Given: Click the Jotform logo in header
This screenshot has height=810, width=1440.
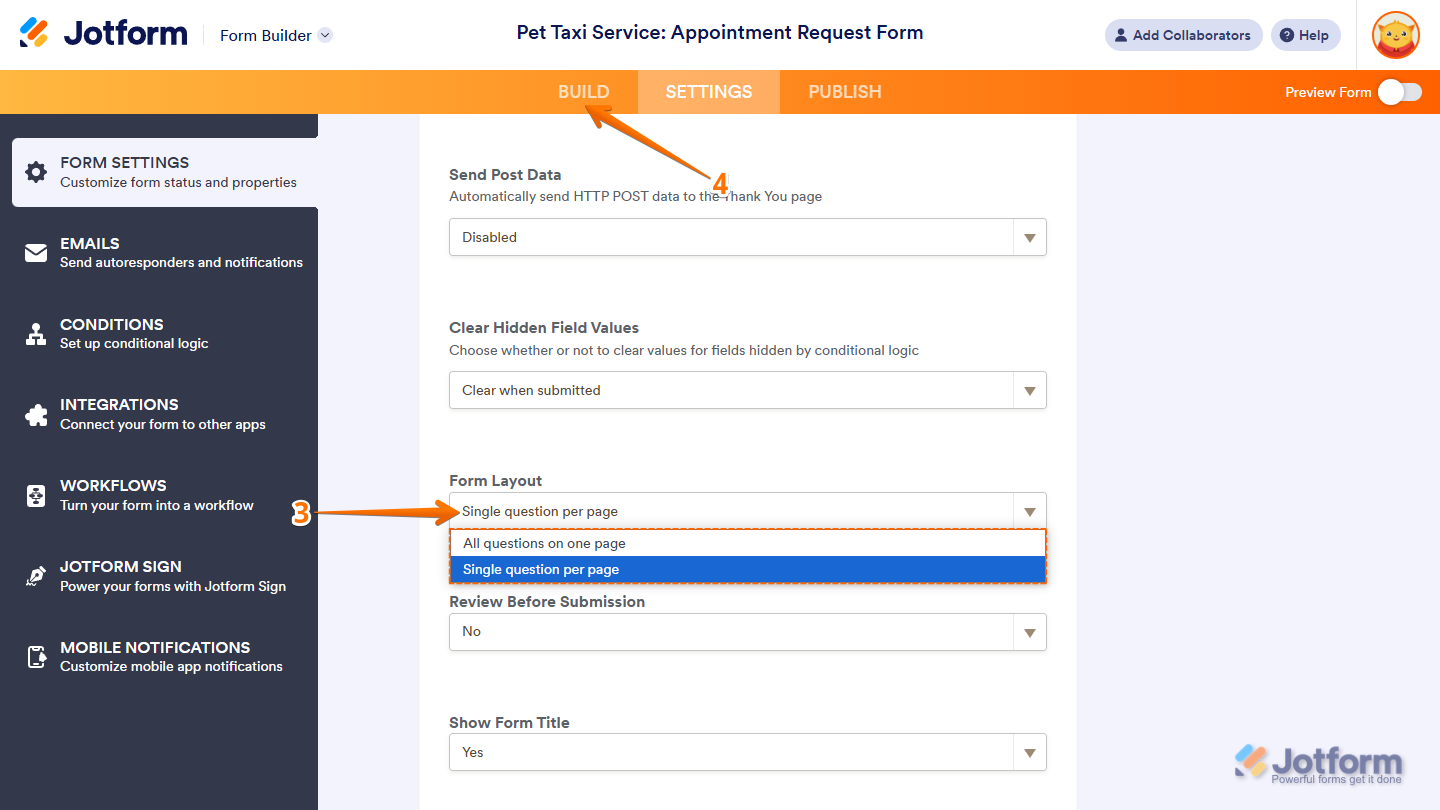Looking at the screenshot, I should [x=103, y=34].
